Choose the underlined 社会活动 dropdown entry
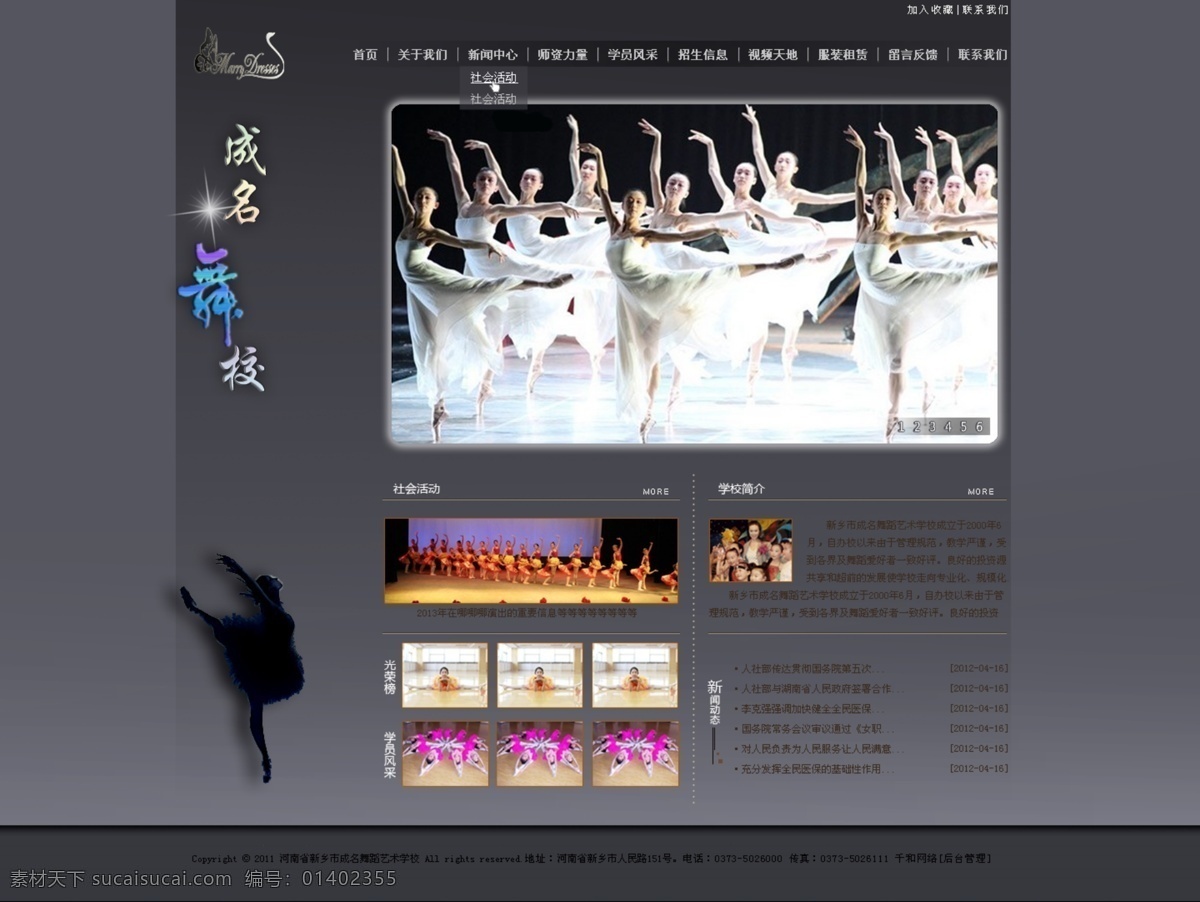Image resolution: width=1200 pixels, height=902 pixels. click(493, 78)
